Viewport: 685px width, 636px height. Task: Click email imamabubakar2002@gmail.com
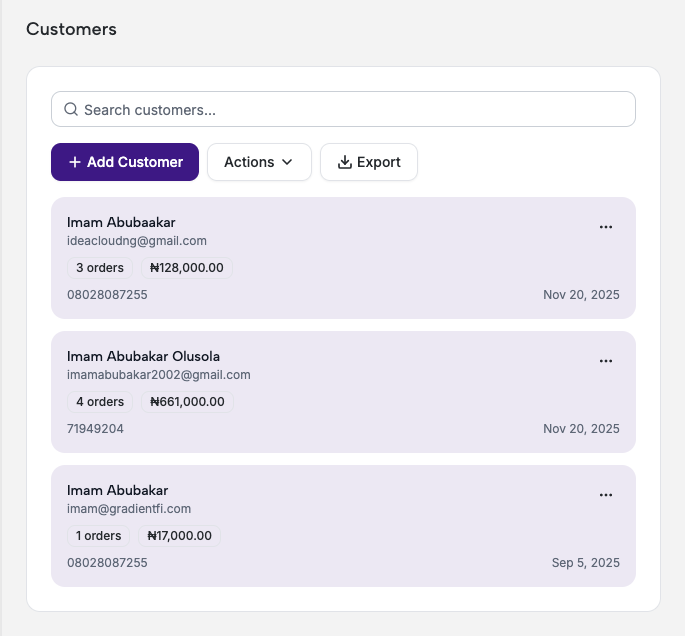coord(159,375)
